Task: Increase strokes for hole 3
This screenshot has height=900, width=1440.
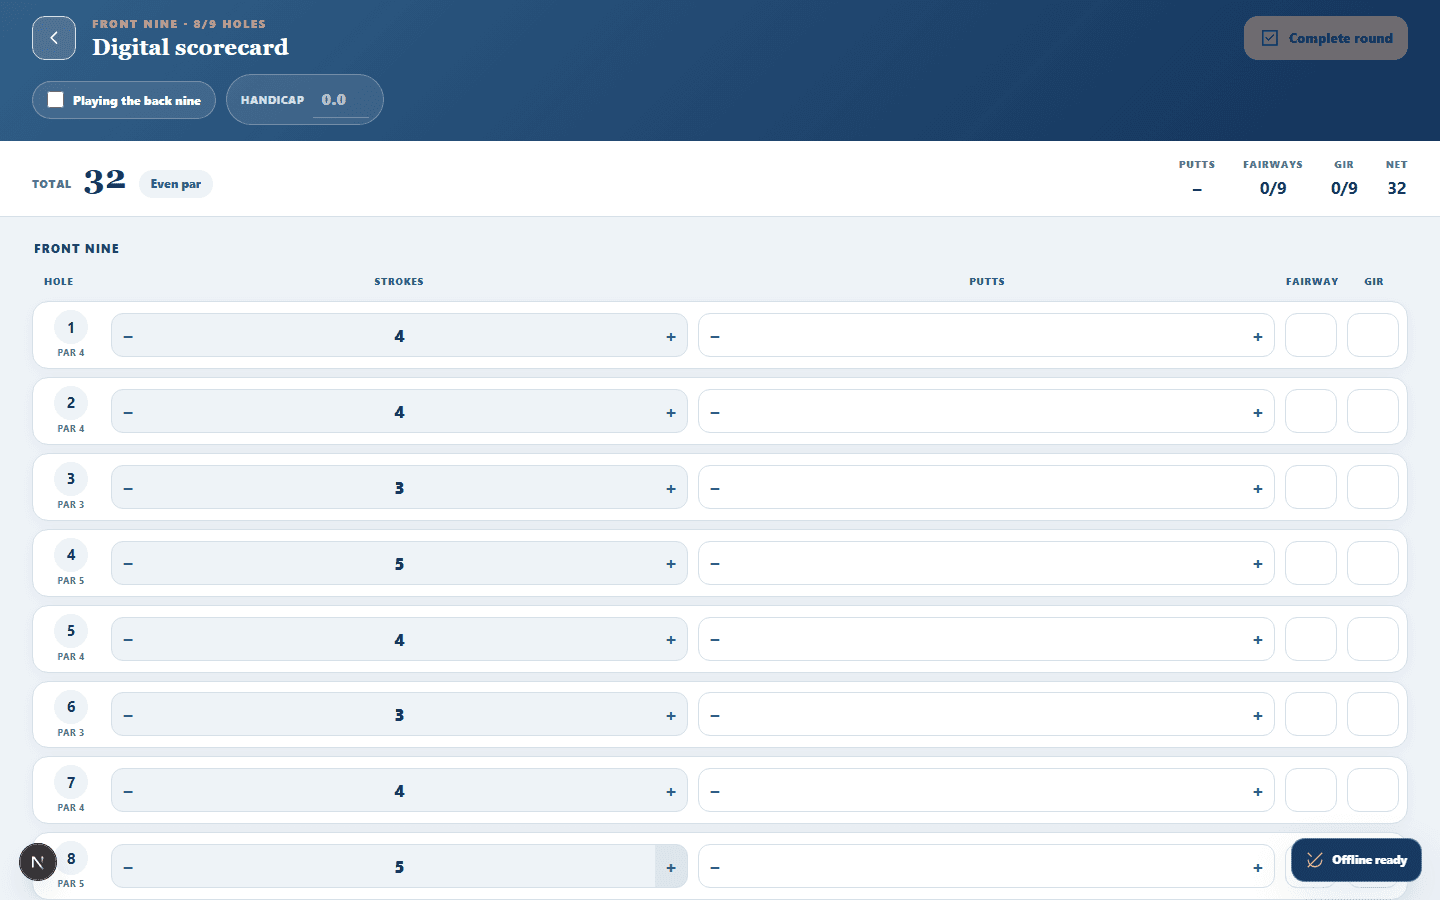Action: [x=671, y=488]
